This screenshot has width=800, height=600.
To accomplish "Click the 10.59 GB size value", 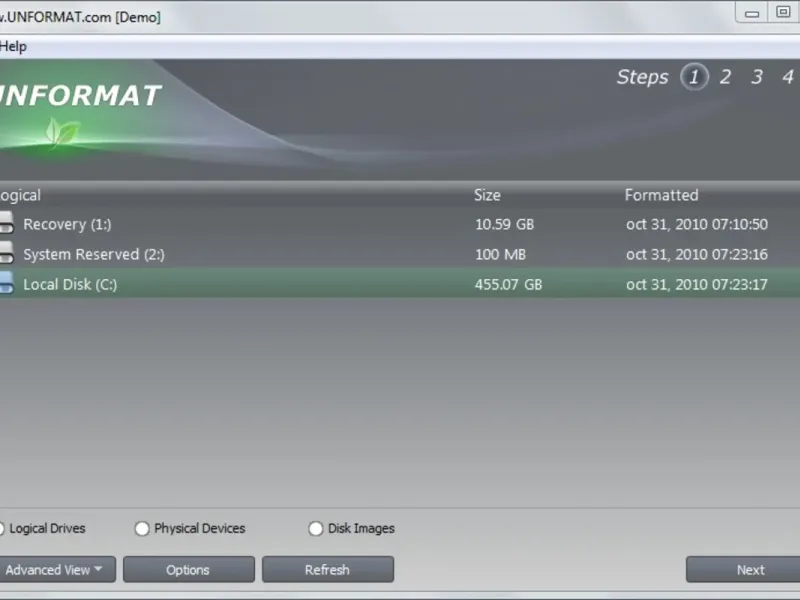I will click(504, 224).
